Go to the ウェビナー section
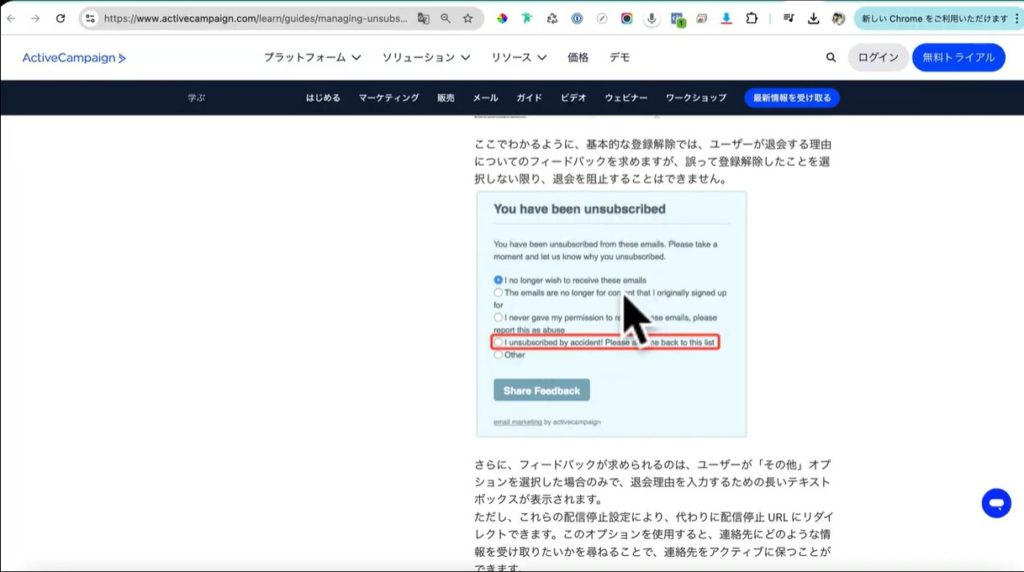Image resolution: width=1024 pixels, height=572 pixels. (626, 98)
